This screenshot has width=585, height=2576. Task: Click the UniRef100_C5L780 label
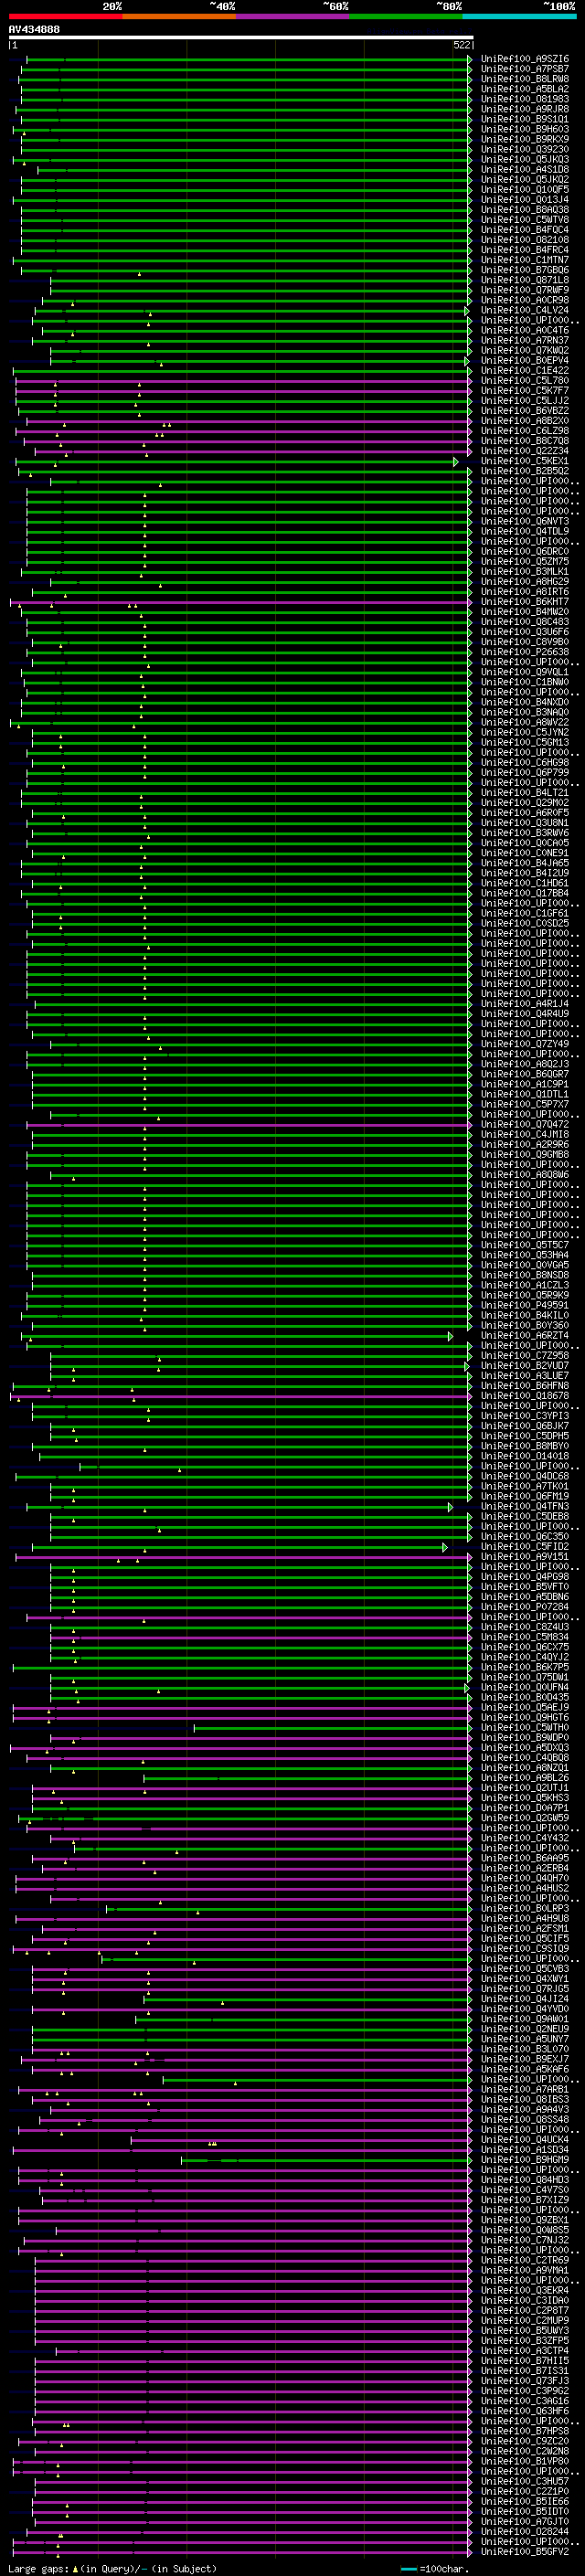pos(524,380)
